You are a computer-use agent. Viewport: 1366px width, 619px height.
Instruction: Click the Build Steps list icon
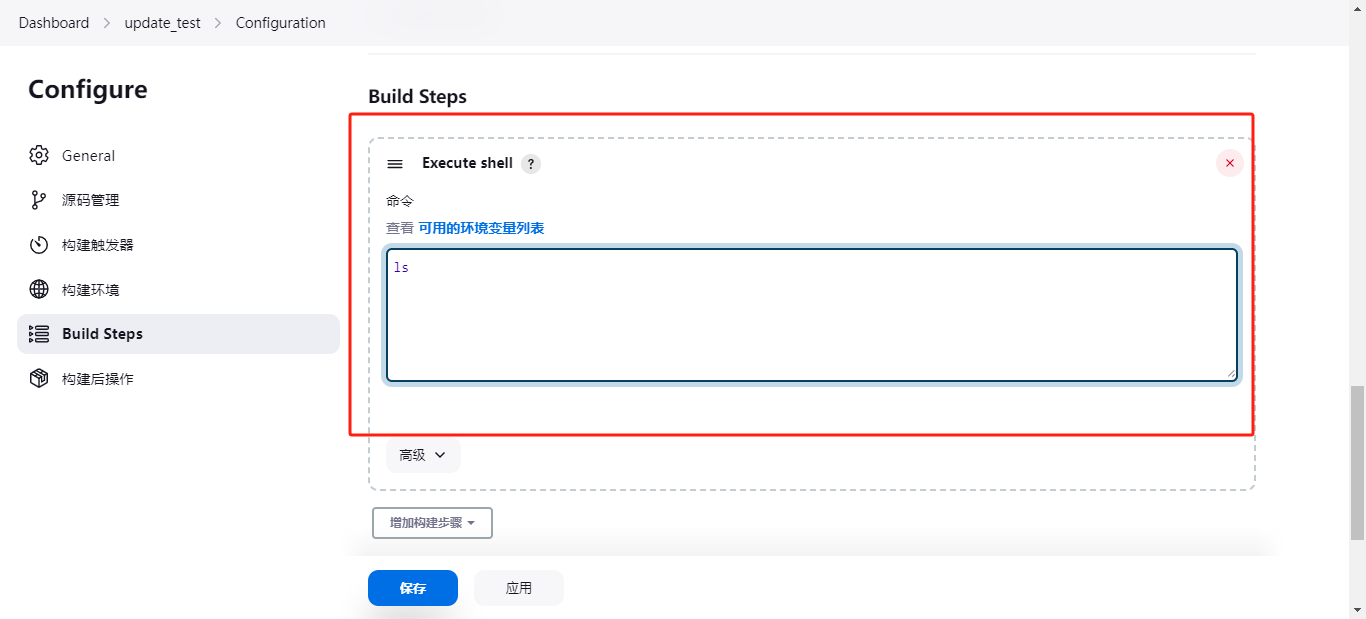(x=39, y=334)
